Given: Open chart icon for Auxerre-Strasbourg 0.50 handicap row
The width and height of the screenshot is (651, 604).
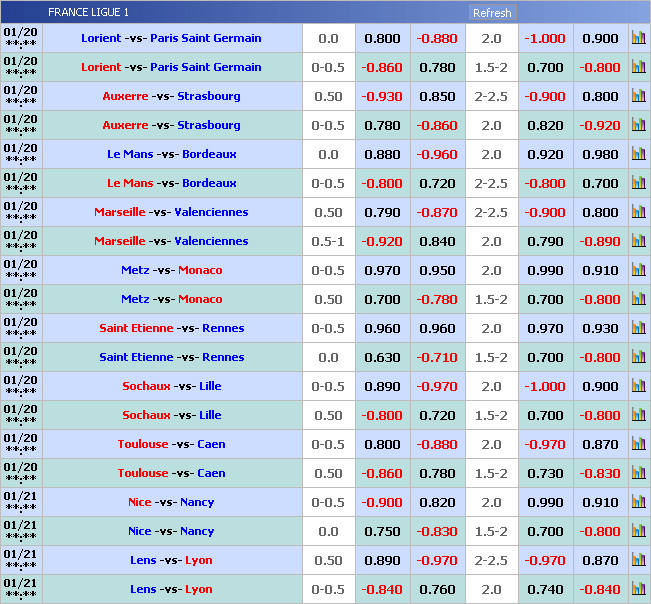Looking at the screenshot, I should click(x=638, y=97).
